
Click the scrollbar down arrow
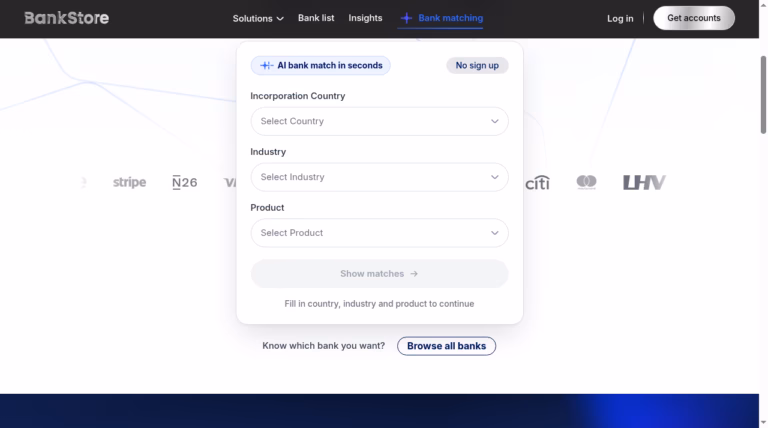coord(764,423)
